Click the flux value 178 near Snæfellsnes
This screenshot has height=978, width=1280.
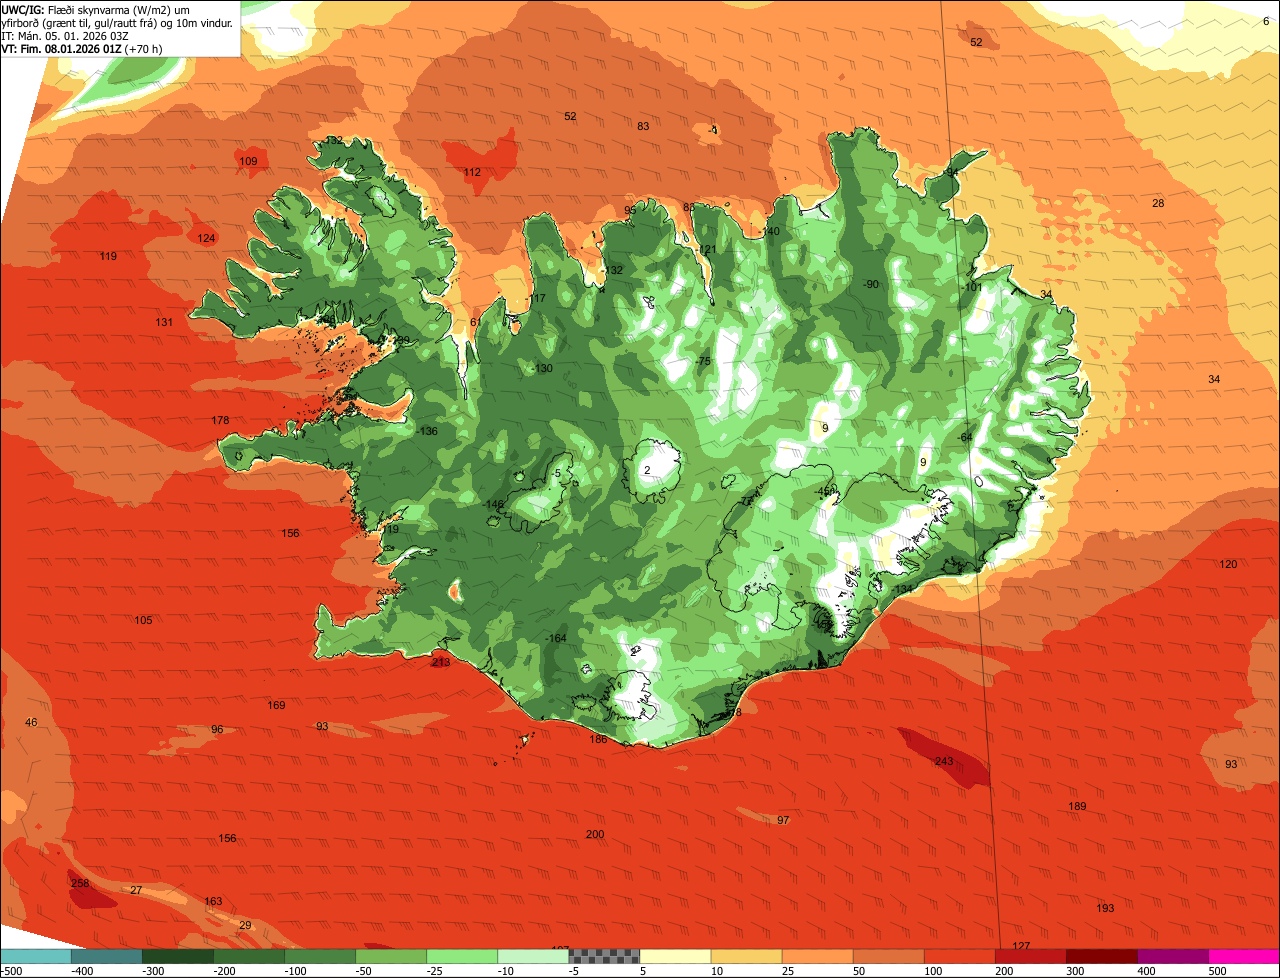tap(221, 420)
